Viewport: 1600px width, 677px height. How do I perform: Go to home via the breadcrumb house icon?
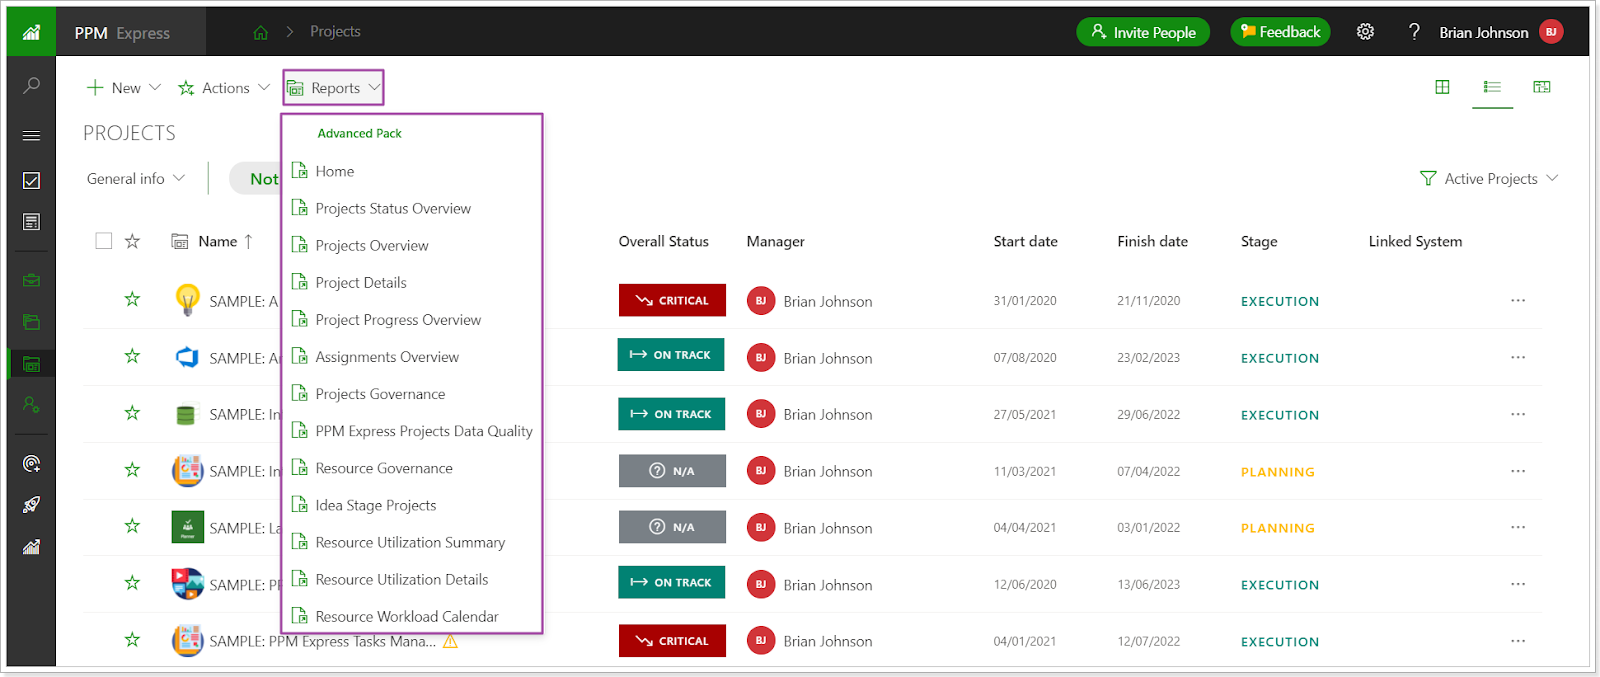(x=261, y=32)
